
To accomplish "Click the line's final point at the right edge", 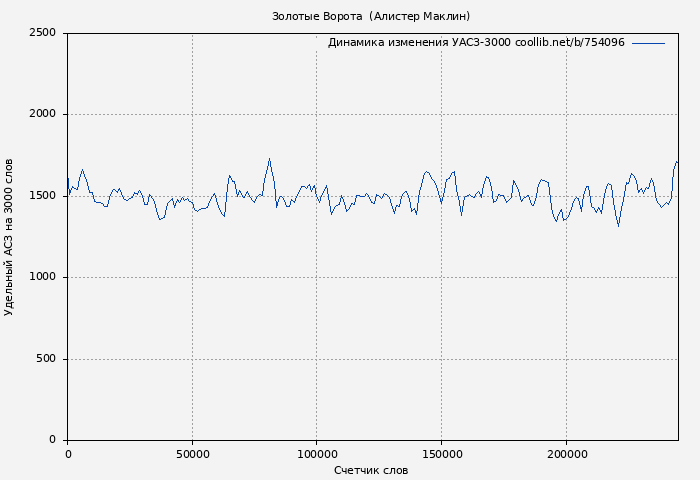I will click(x=677, y=162).
